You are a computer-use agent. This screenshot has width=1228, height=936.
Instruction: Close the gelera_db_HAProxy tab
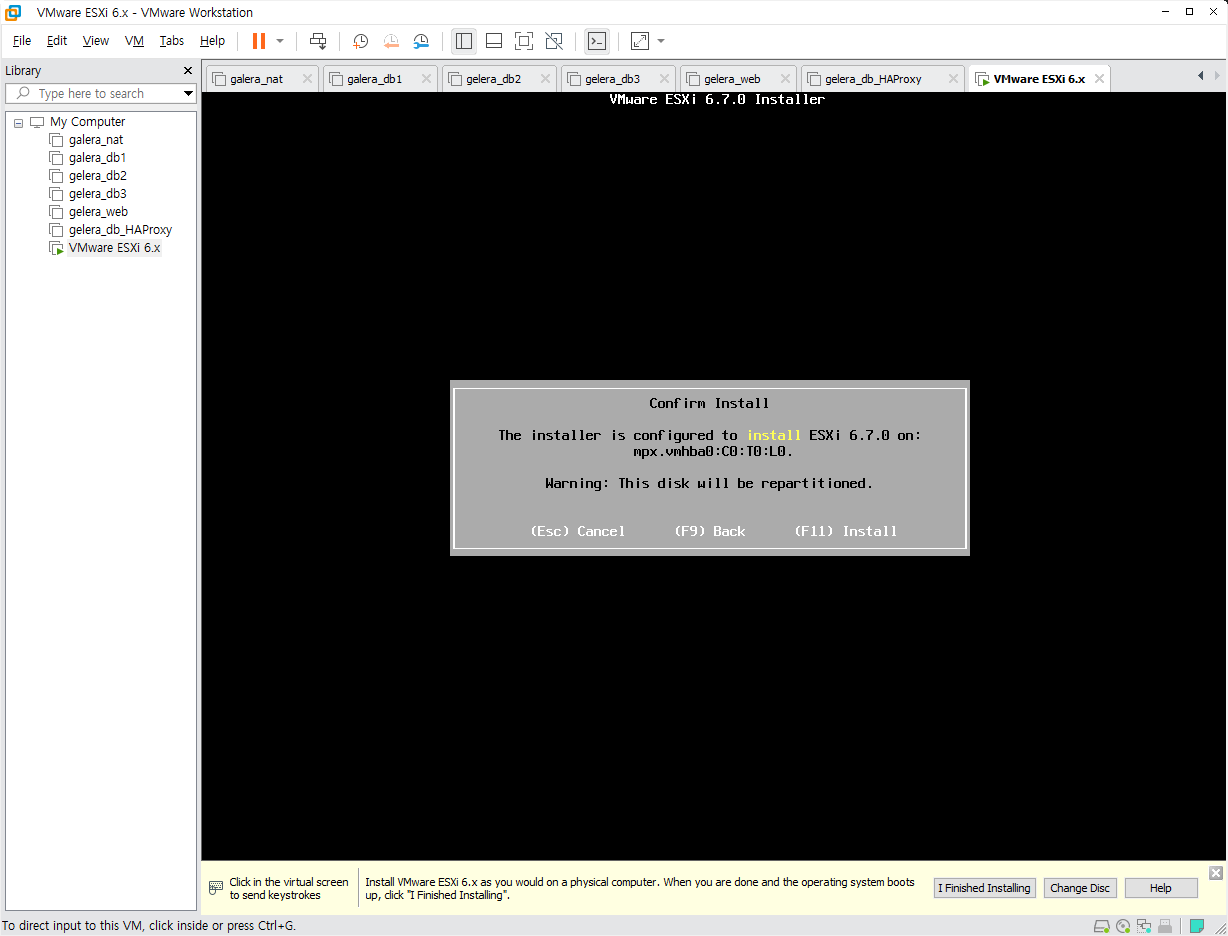point(953,79)
